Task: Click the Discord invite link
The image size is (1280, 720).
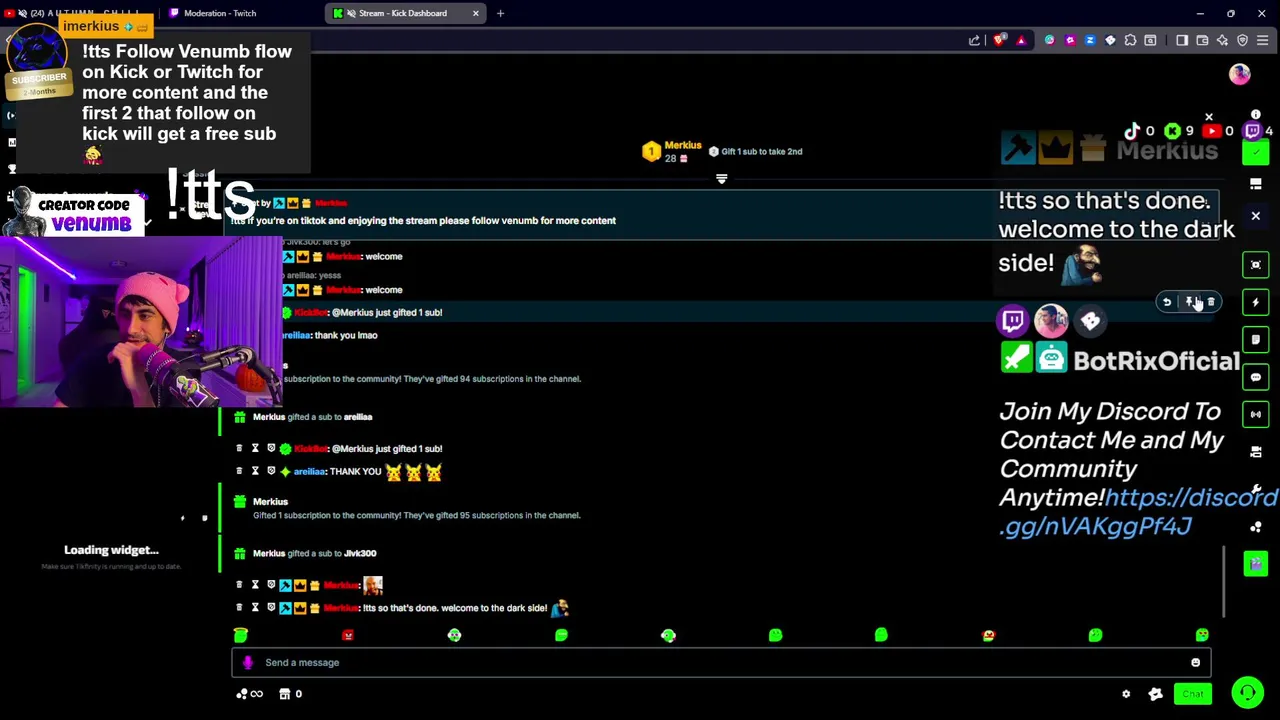Action: pos(1138,511)
